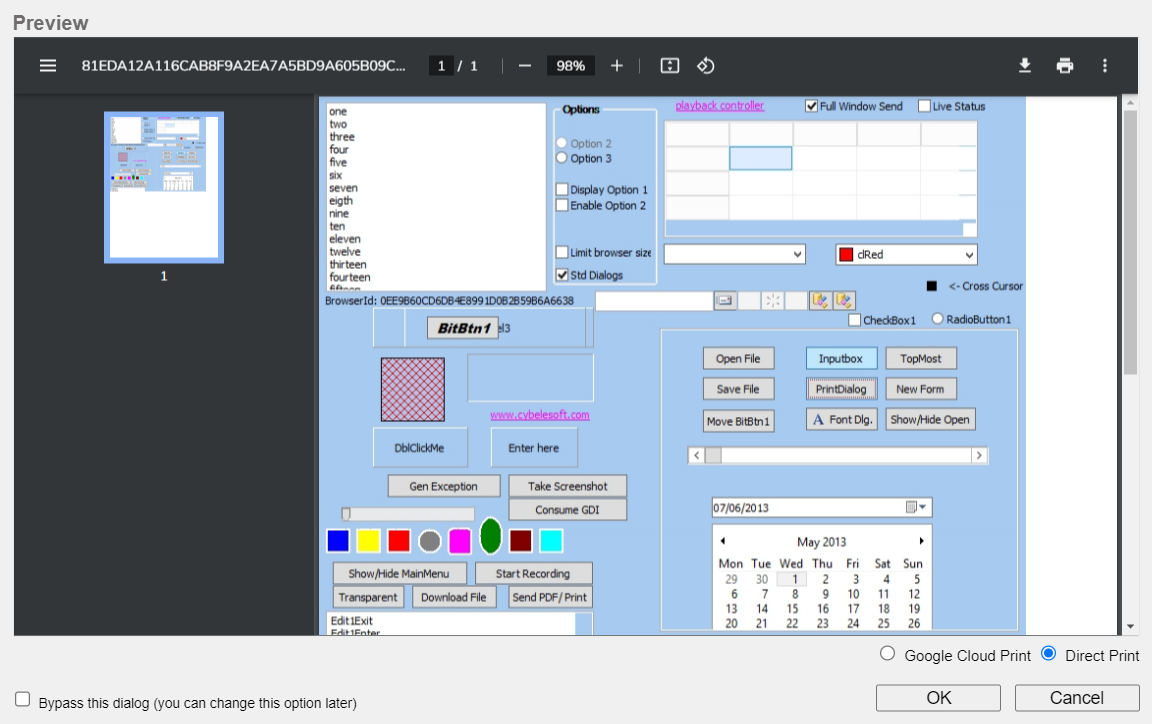This screenshot has height=724, width=1152.
Task: Open the viewer sidebar with the hamburger icon
Action: pyautogui.click(x=47, y=65)
